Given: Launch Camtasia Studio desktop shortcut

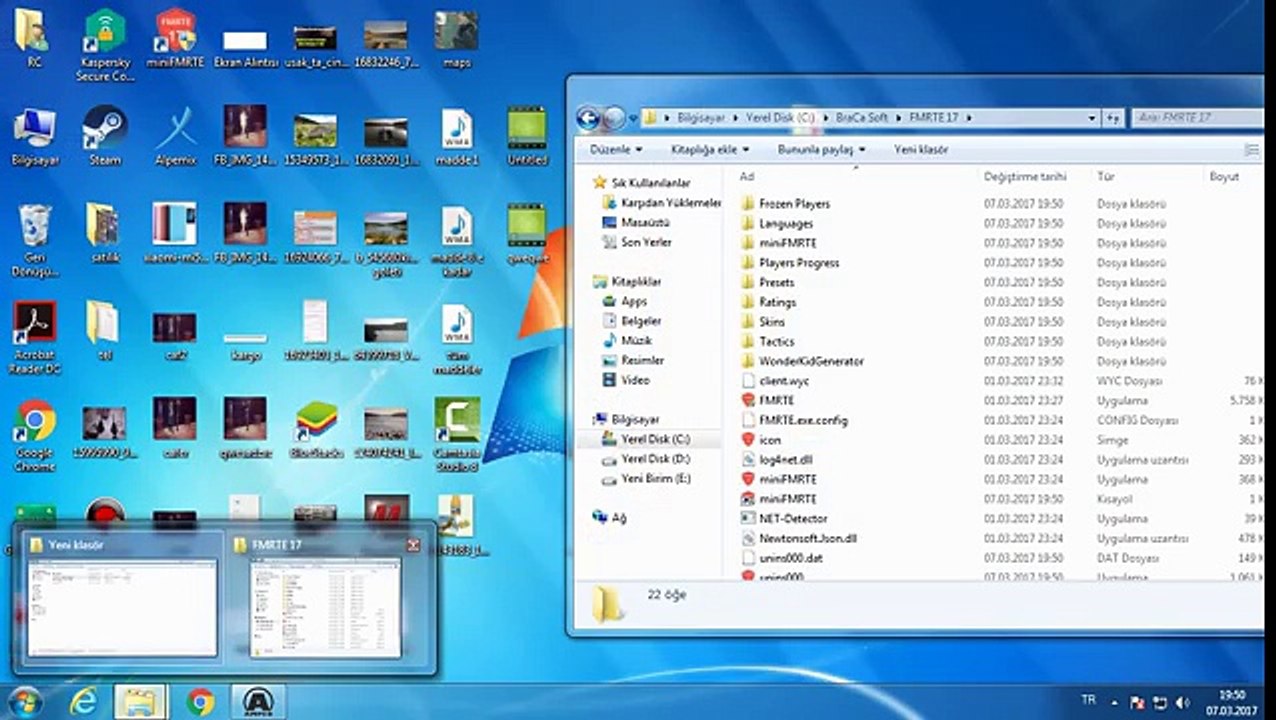Looking at the screenshot, I should 457,435.
